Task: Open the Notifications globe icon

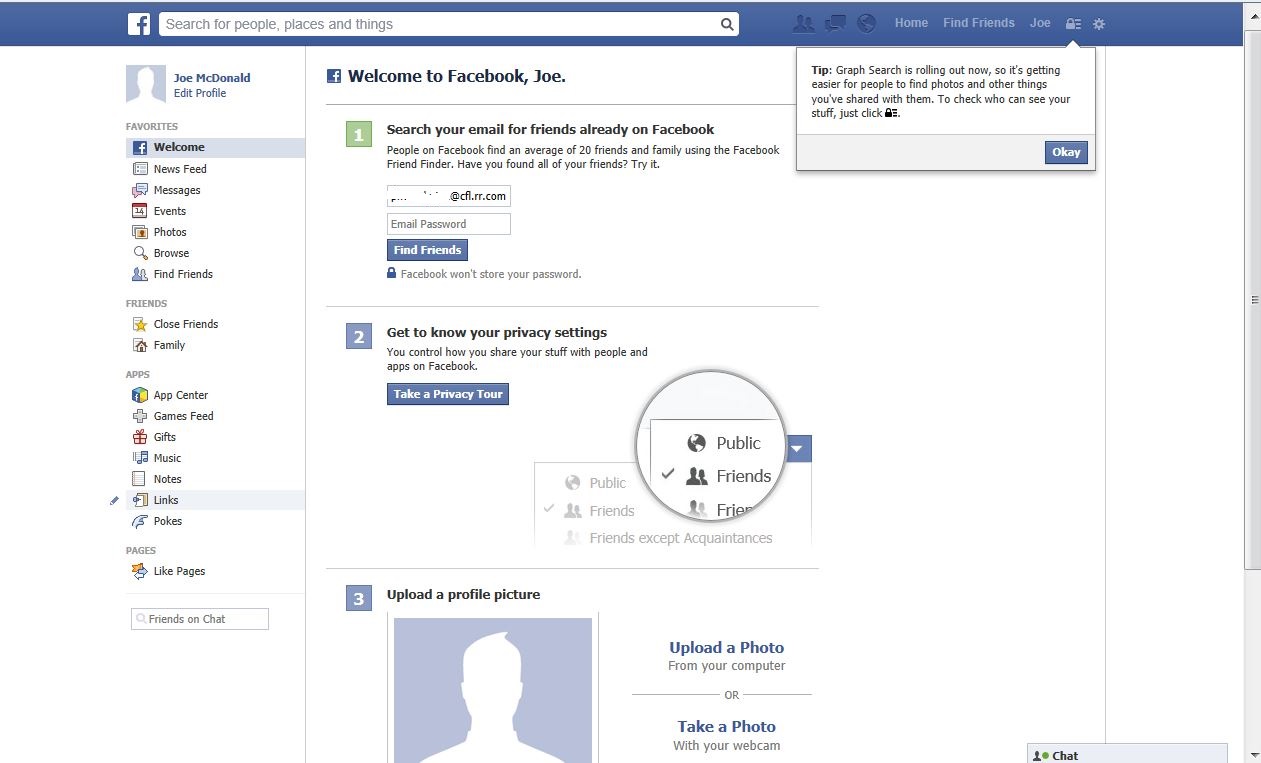Action: (866, 23)
